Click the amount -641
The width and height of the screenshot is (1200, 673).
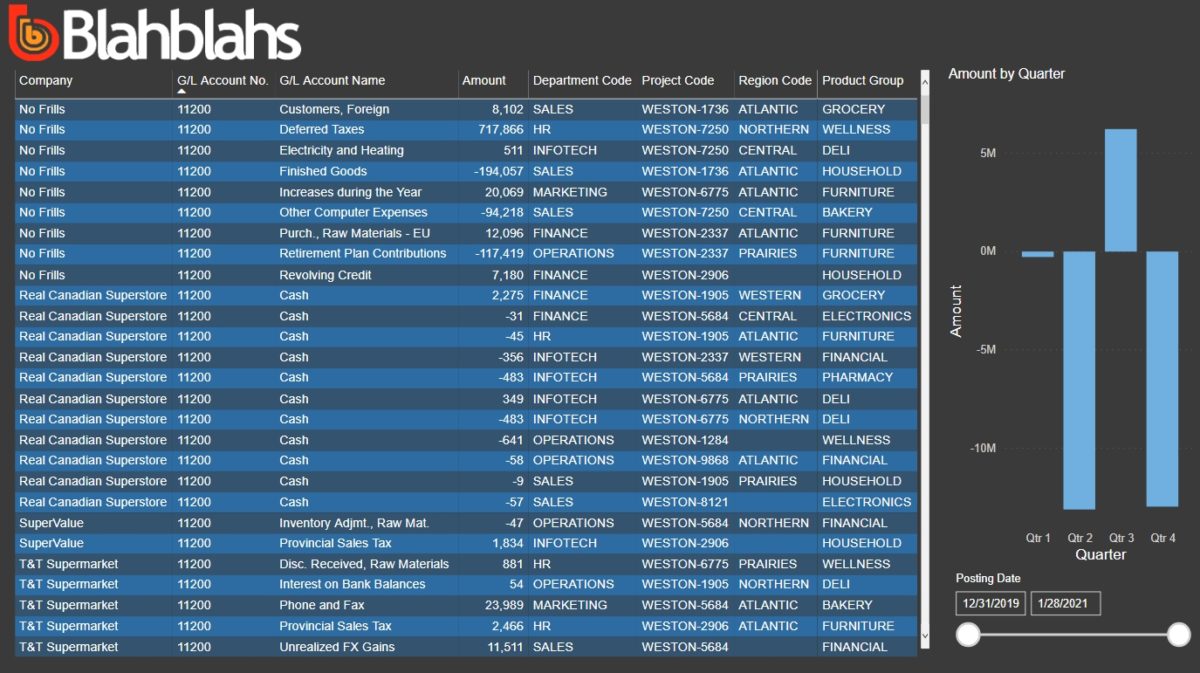point(510,440)
